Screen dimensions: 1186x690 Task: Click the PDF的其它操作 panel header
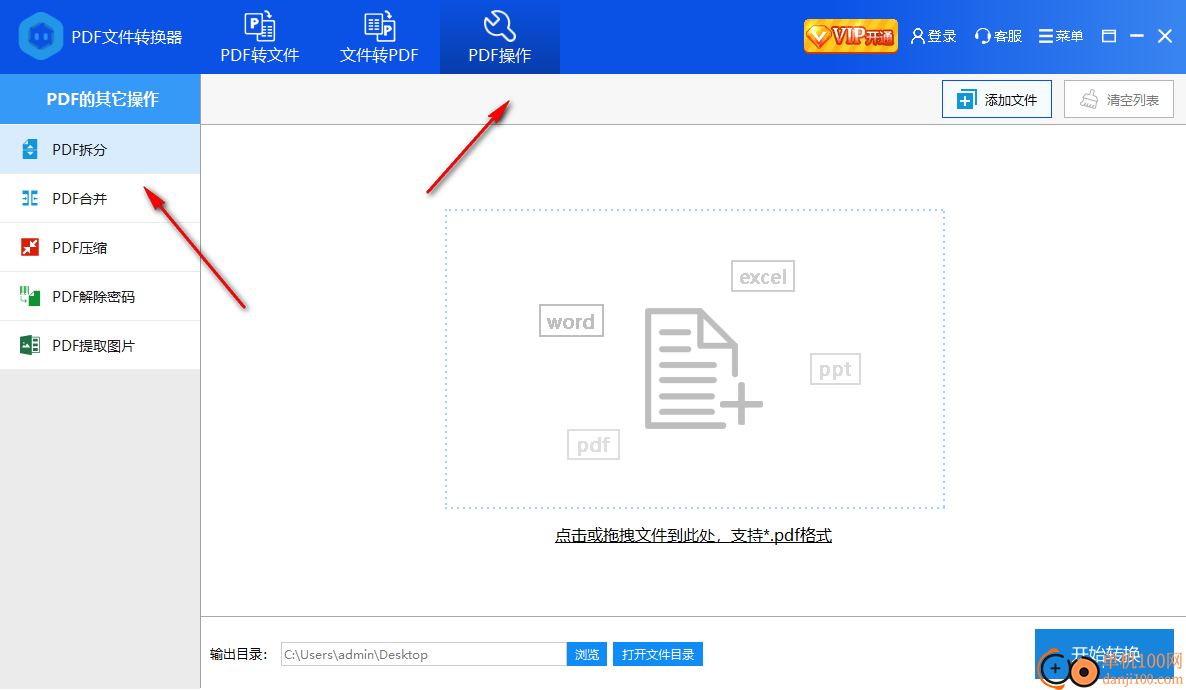(100, 99)
